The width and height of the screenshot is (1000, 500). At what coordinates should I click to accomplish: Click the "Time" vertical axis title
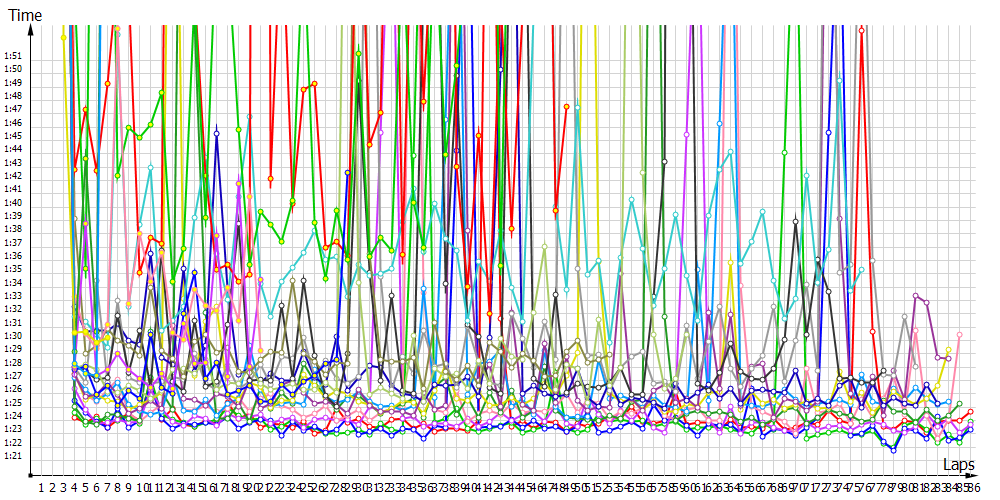(25, 15)
